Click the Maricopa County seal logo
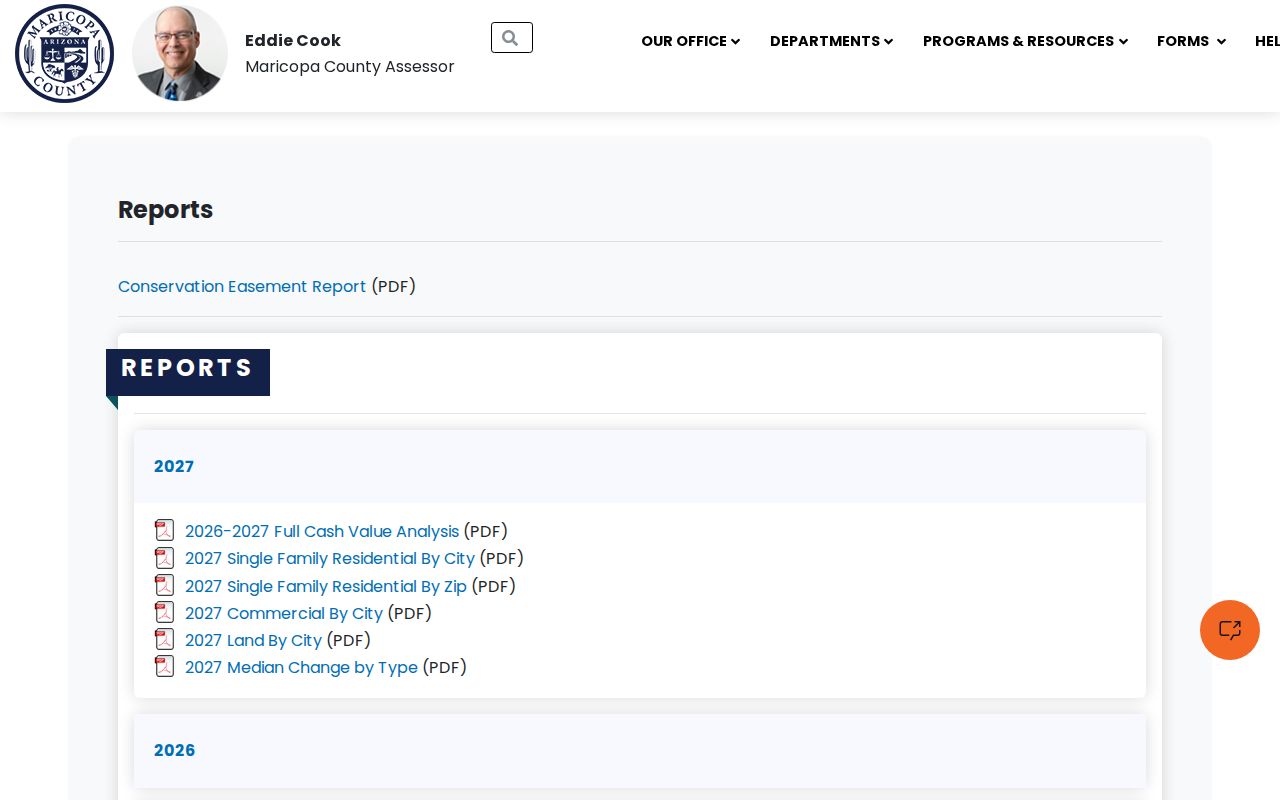Screen dimensions: 1280x800 point(65,53)
